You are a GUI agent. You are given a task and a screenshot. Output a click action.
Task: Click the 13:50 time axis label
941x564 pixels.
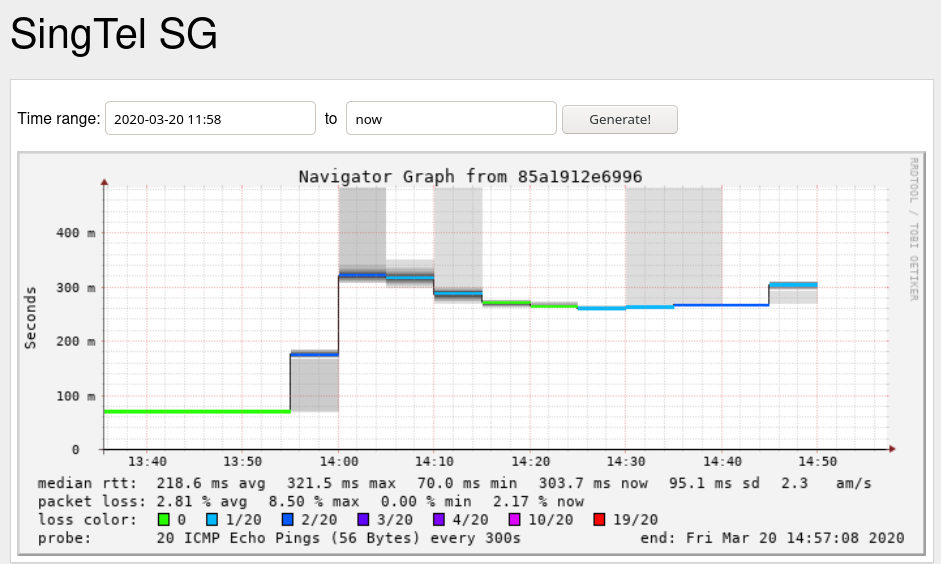242,461
